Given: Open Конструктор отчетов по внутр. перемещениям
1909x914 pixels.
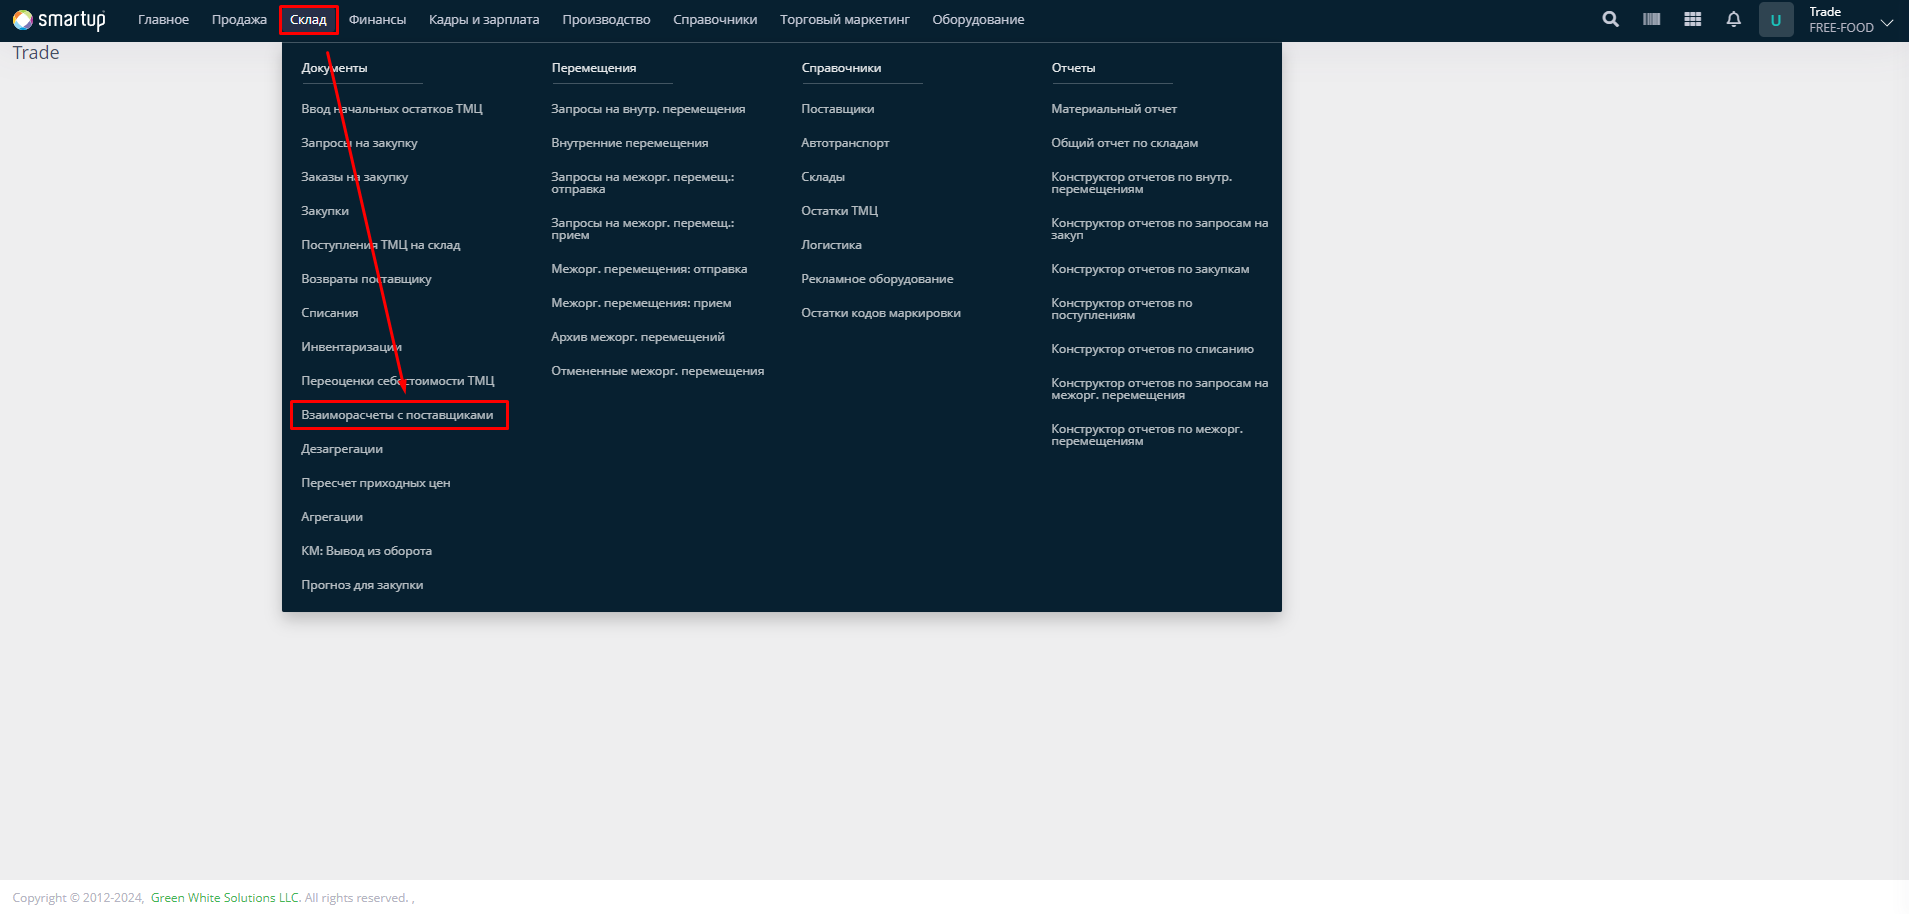Looking at the screenshot, I should point(1141,183).
